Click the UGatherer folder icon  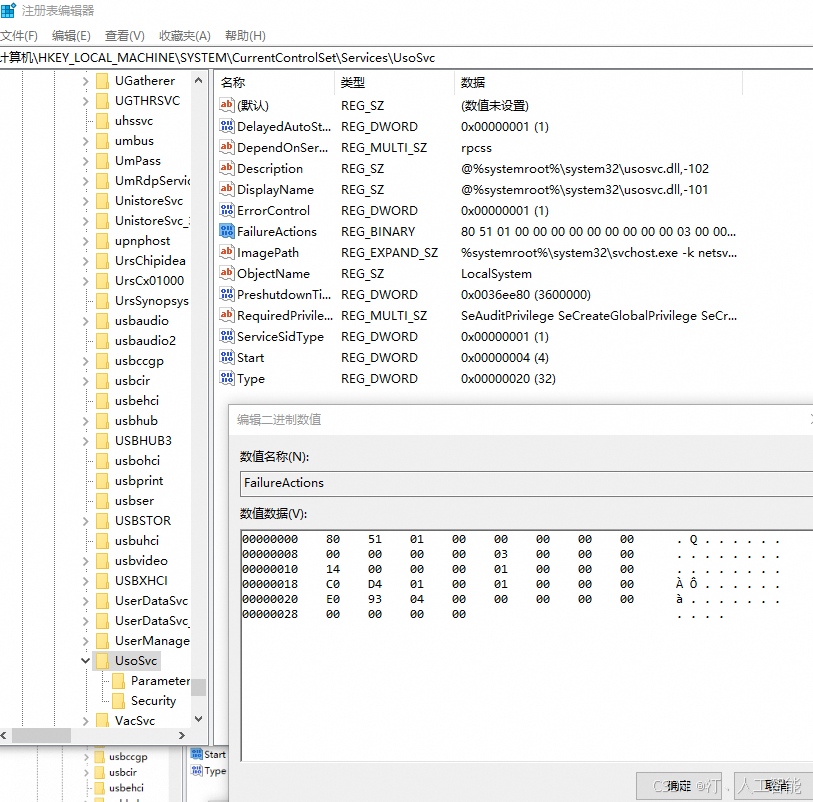tap(103, 81)
